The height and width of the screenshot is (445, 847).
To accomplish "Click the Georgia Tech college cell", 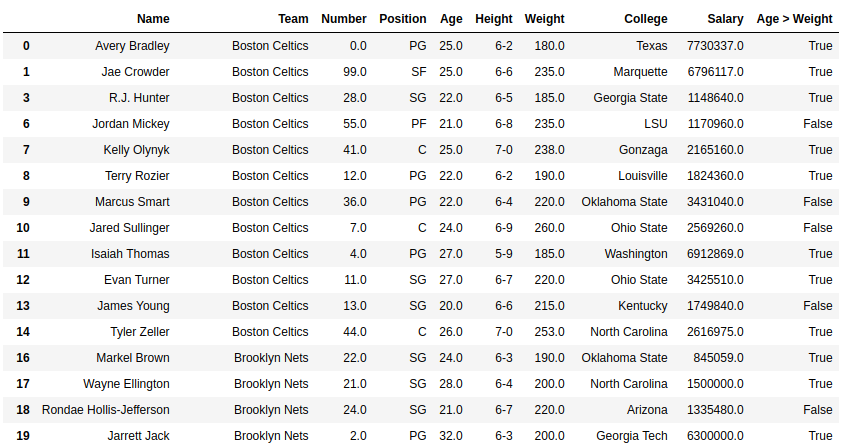I will 631,436.
